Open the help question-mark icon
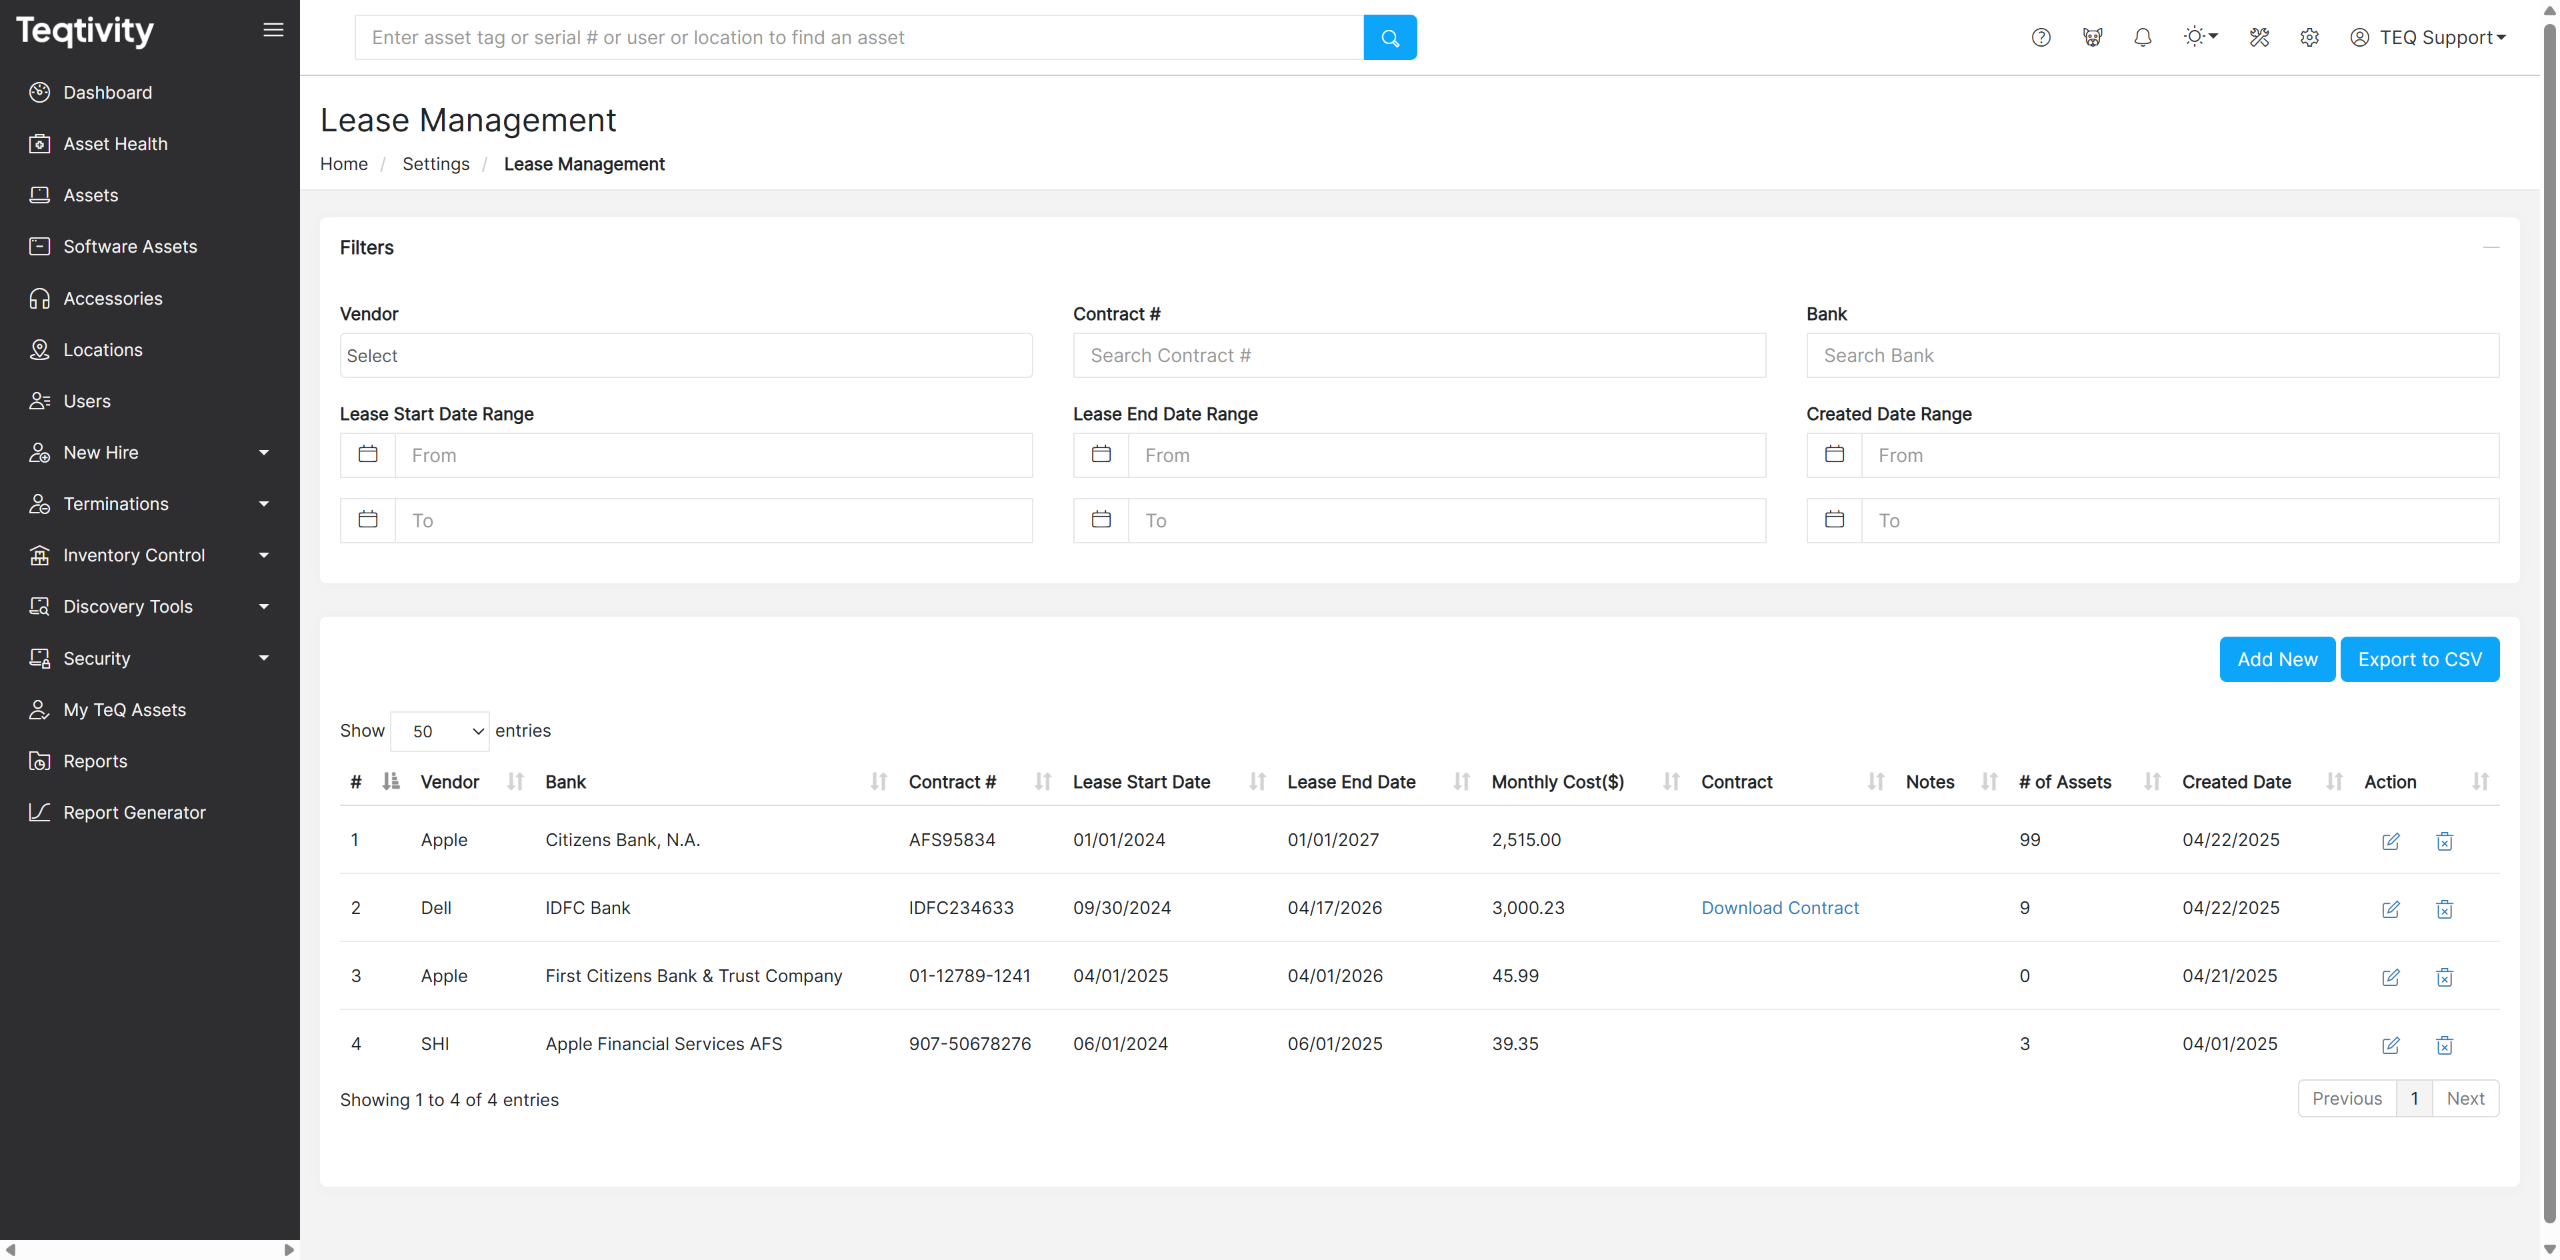The width and height of the screenshot is (2560, 1260). (x=2041, y=38)
